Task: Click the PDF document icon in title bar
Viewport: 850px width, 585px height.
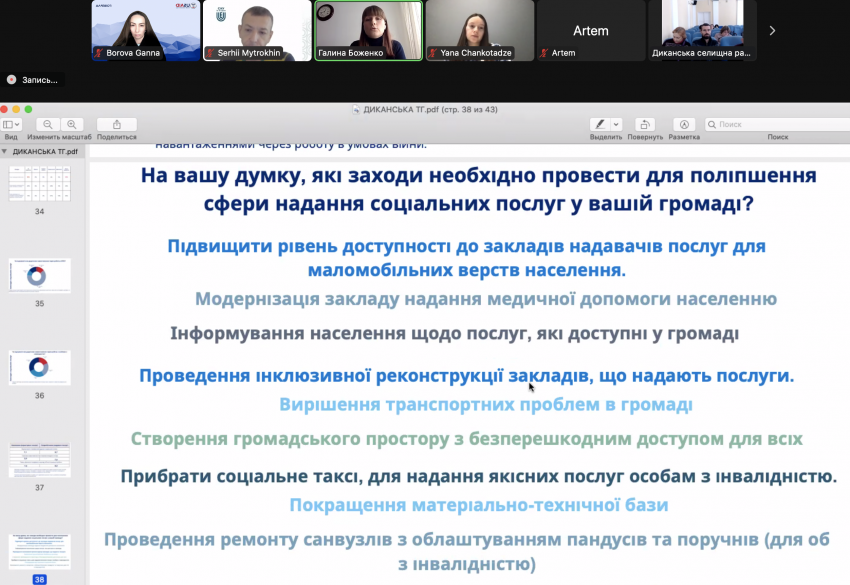Action: (356, 110)
